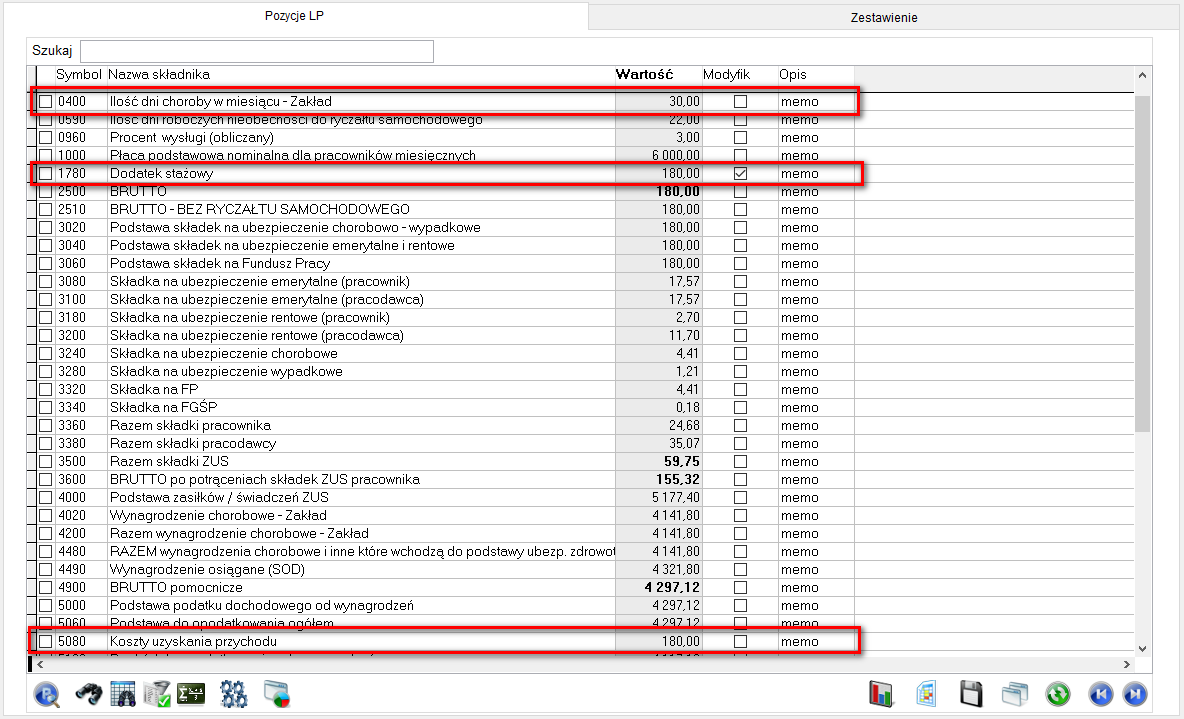Click the window with pie chart icon
1184x719 pixels.
[x=276, y=694]
